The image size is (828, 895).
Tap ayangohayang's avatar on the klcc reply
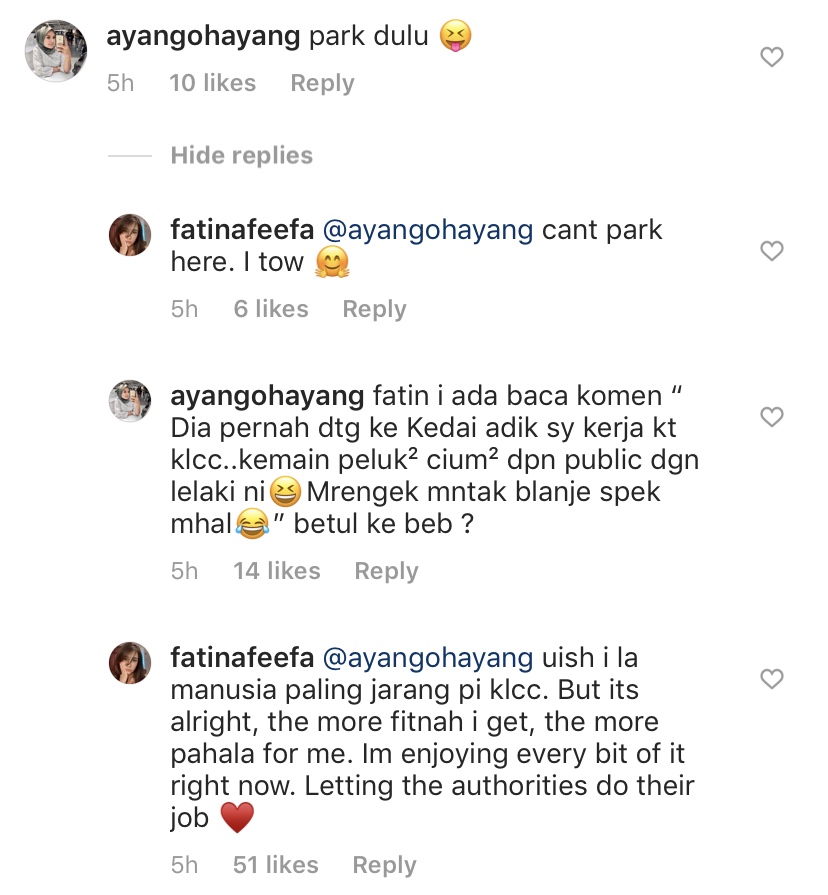click(129, 402)
